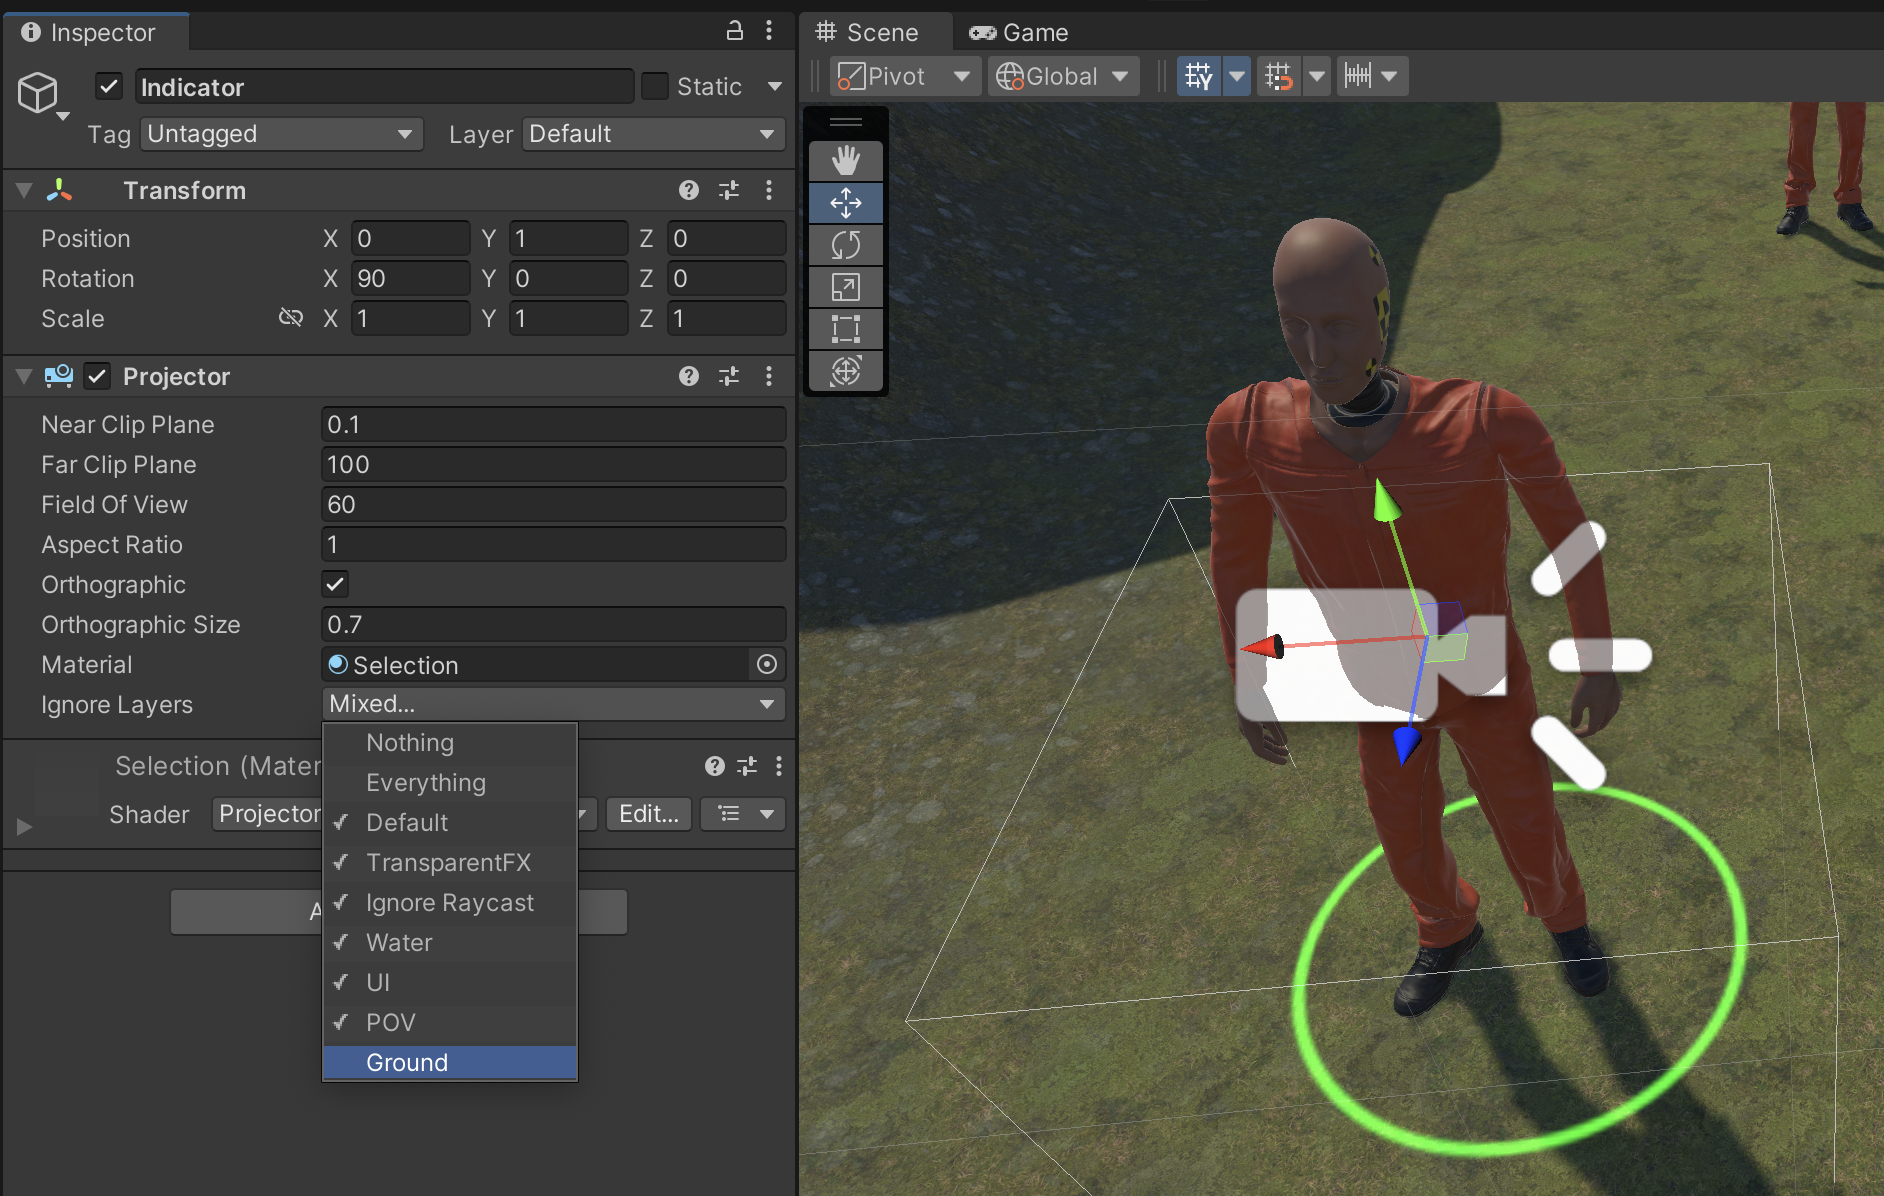Click the Far Clip Plane input field
1884x1196 pixels.
(x=553, y=465)
